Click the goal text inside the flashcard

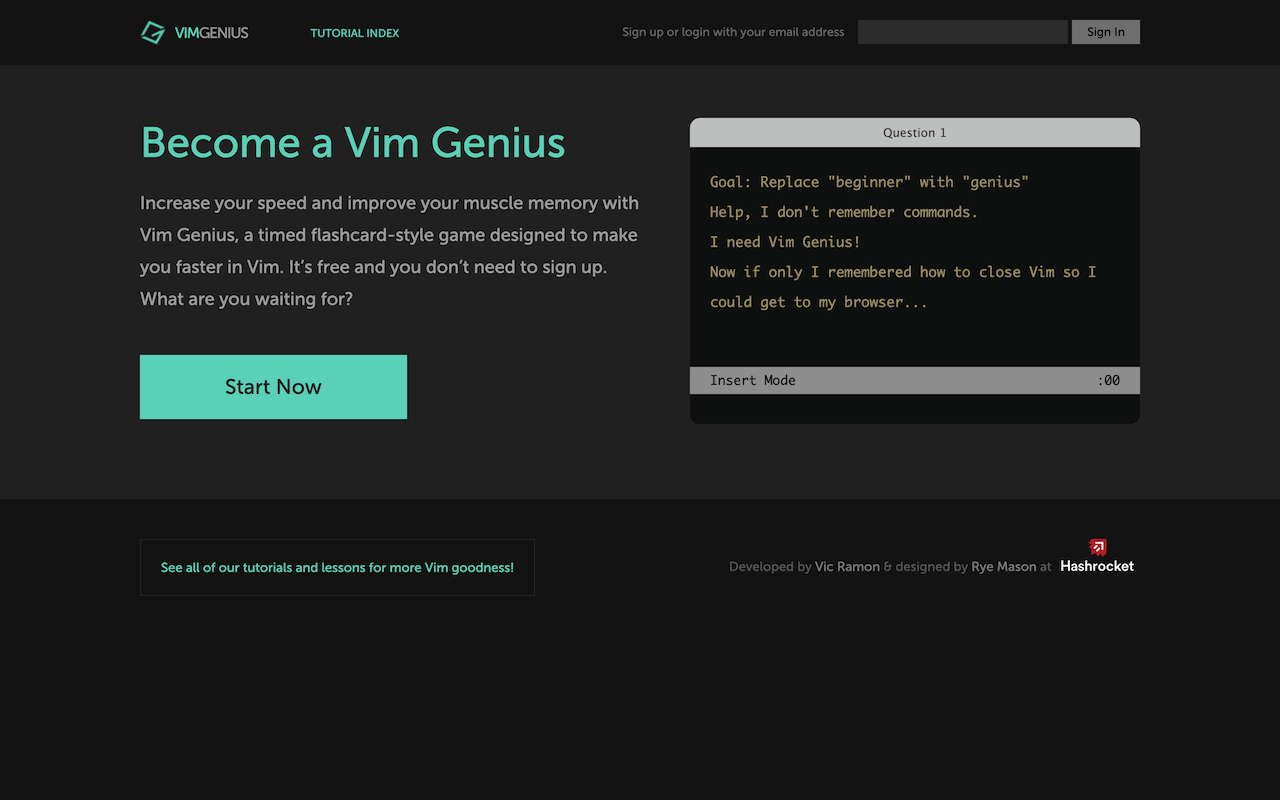[x=868, y=182]
